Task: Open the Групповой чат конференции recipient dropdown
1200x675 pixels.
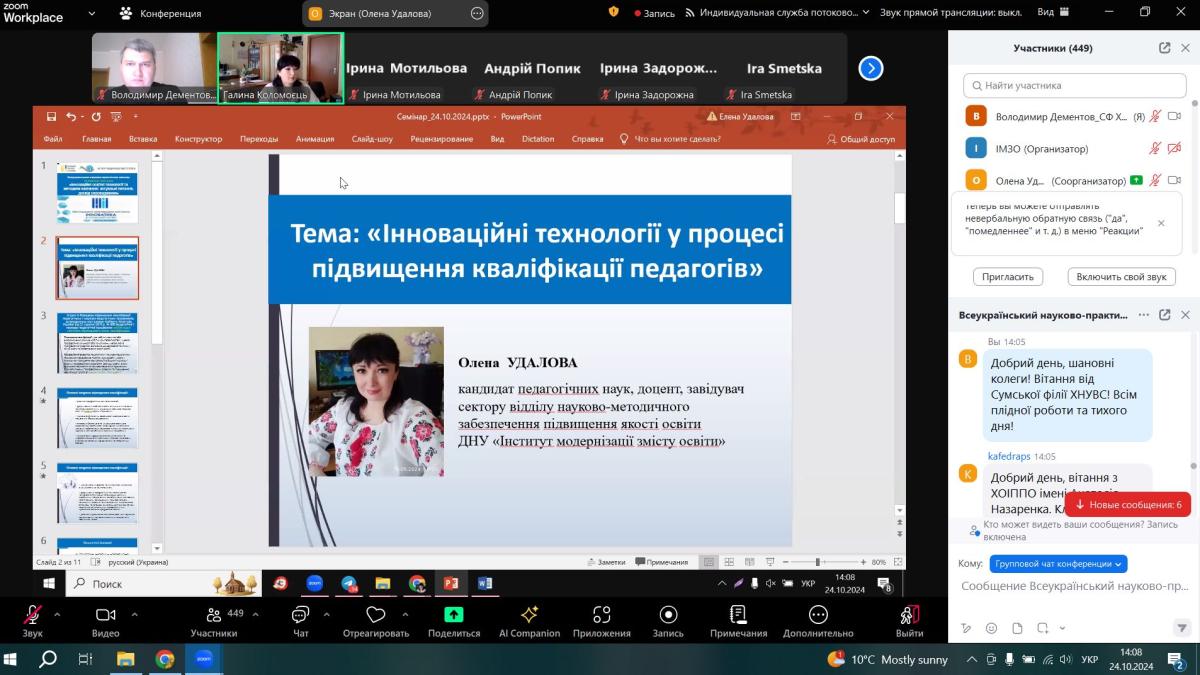Action: coord(1058,564)
